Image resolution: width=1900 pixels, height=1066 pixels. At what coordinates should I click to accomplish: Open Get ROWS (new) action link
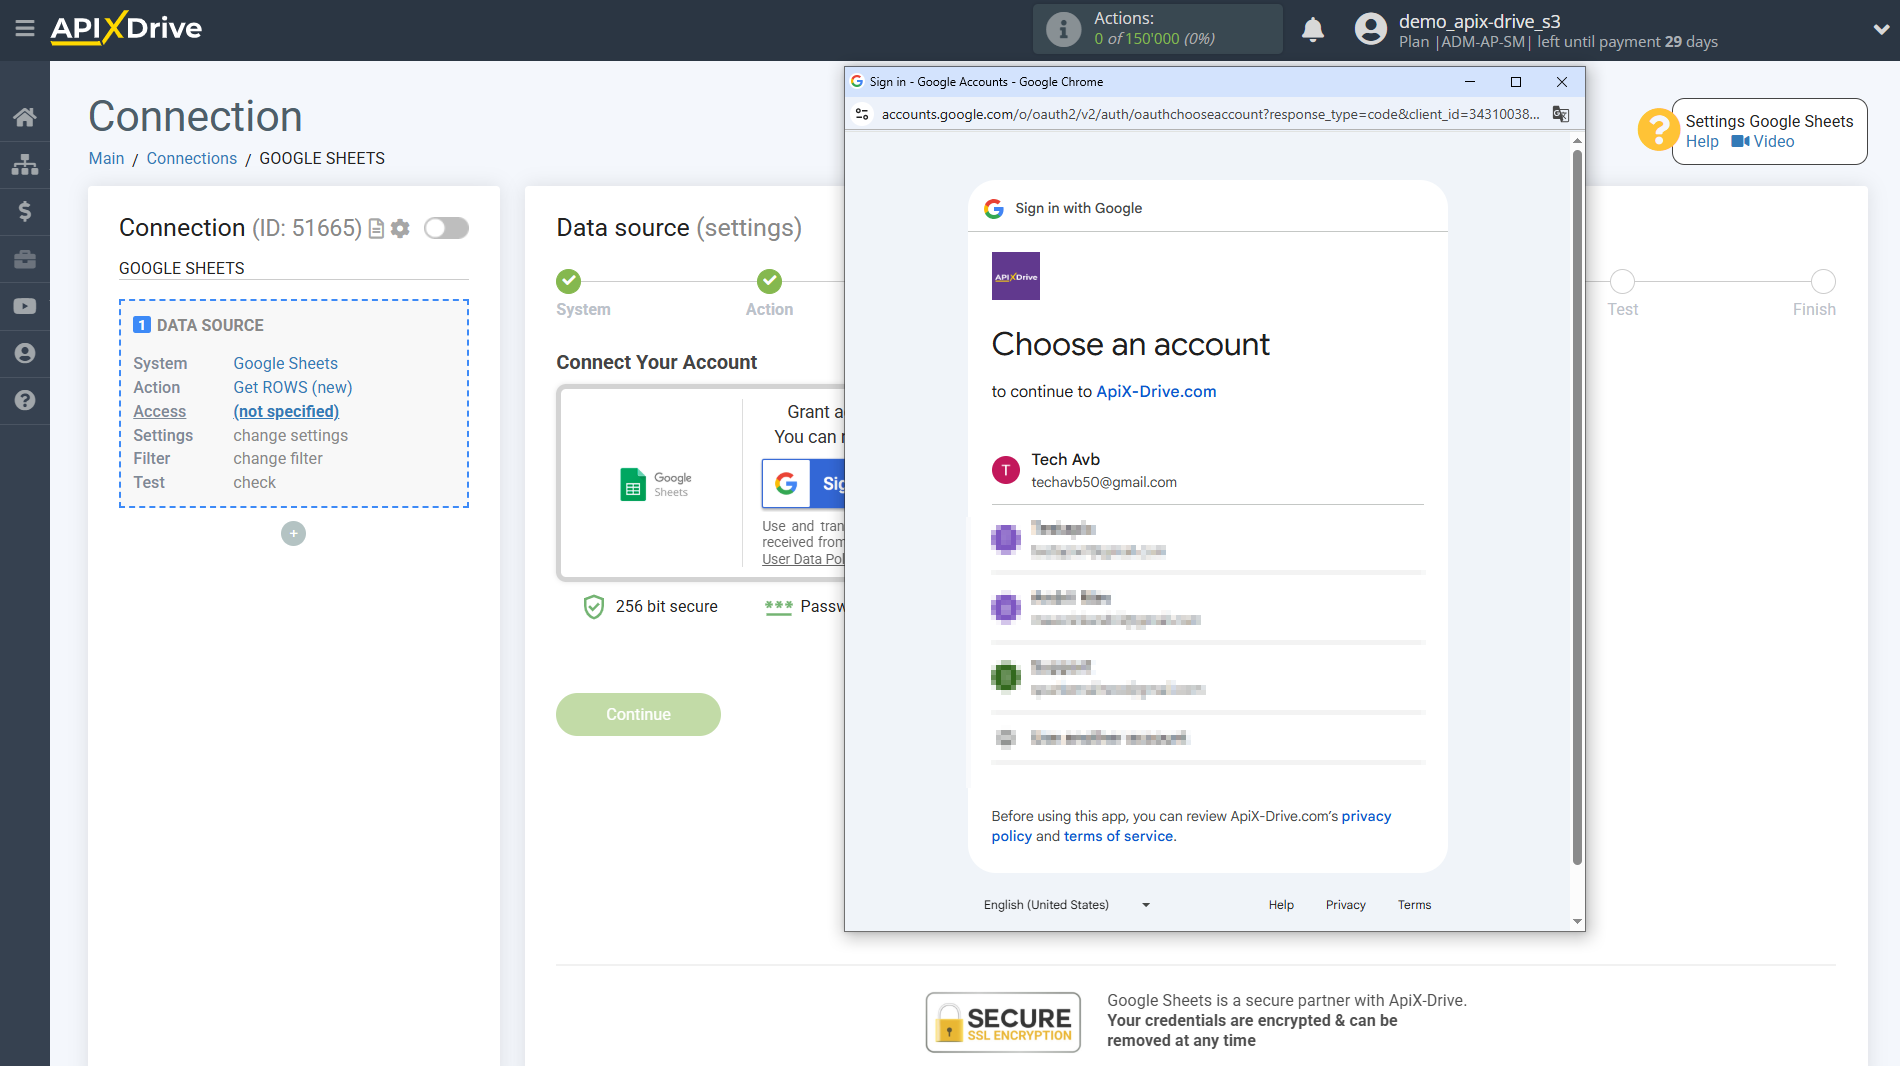293,387
